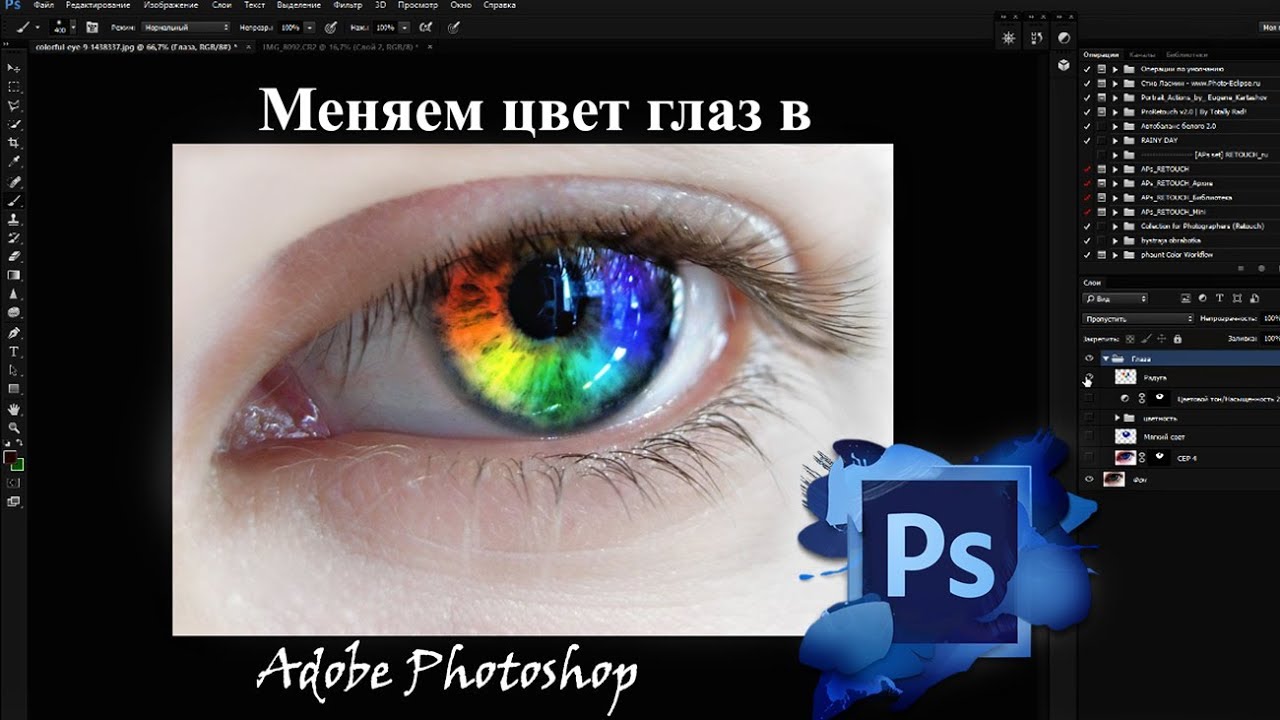The image size is (1280, 720).
Task: Open the Файл menu
Action: [43, 5]
